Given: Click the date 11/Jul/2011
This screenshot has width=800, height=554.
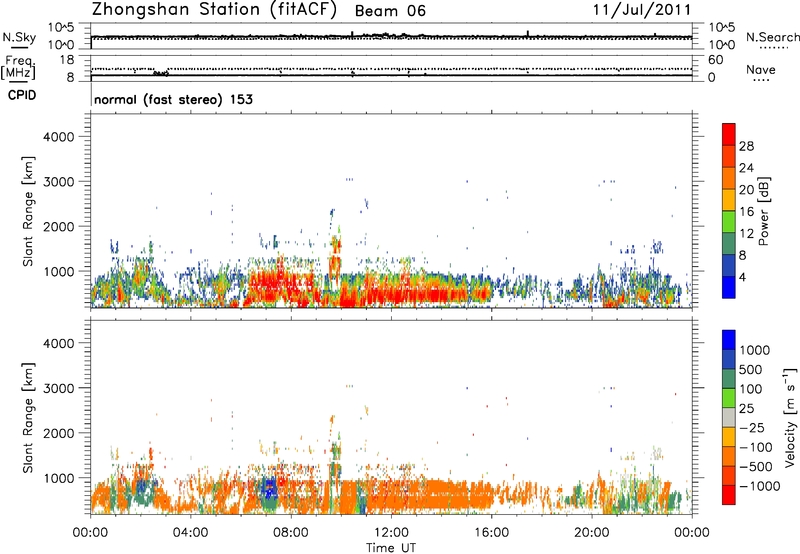Looking at the screenshot, I should point(642,10).
